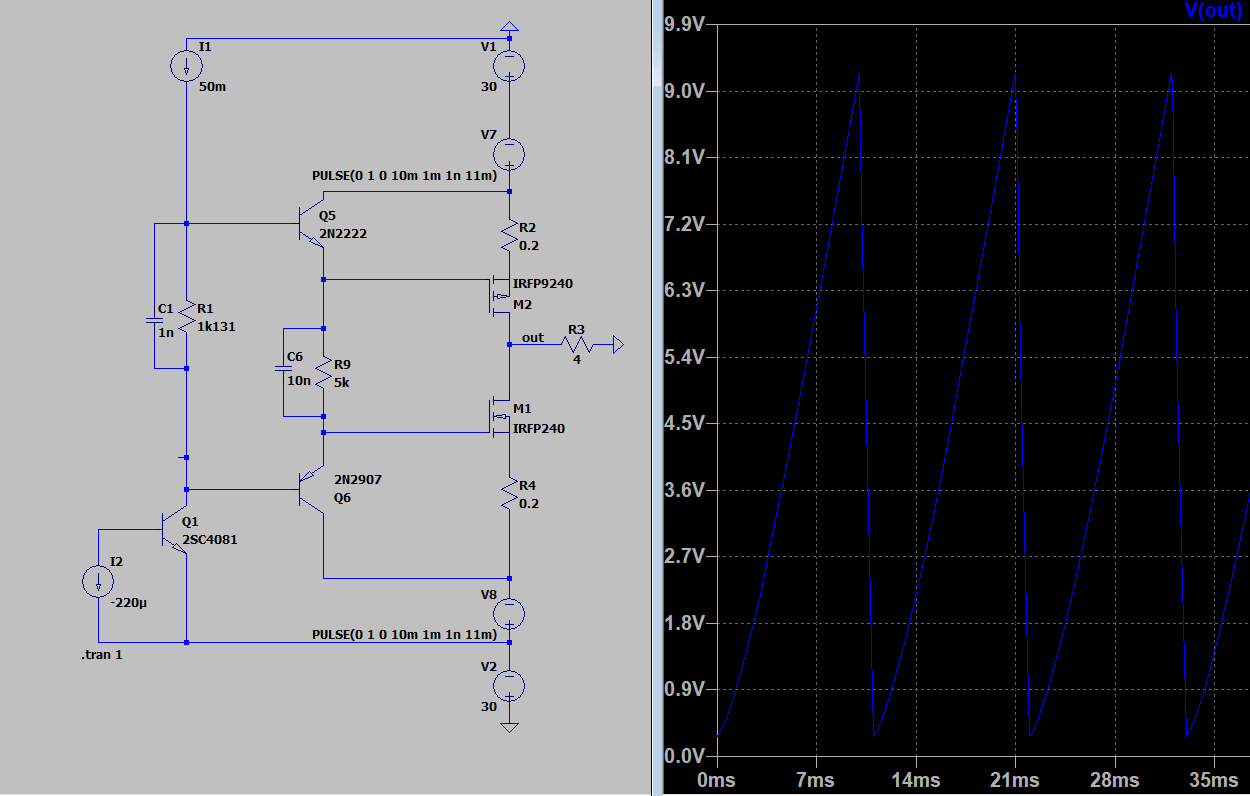The image size is (1250, 796).
Task: Click the '30' value beside V1
Action: (489, 87)
